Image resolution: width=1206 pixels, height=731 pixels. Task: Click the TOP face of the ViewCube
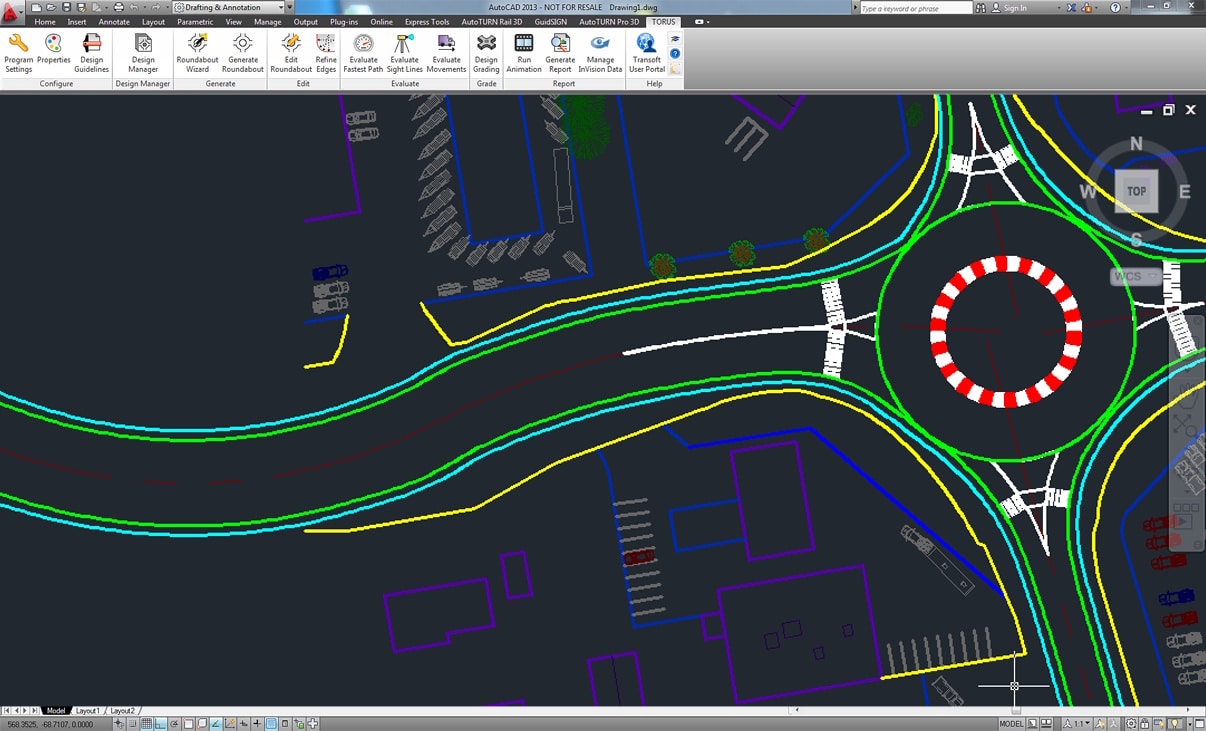1136,191
